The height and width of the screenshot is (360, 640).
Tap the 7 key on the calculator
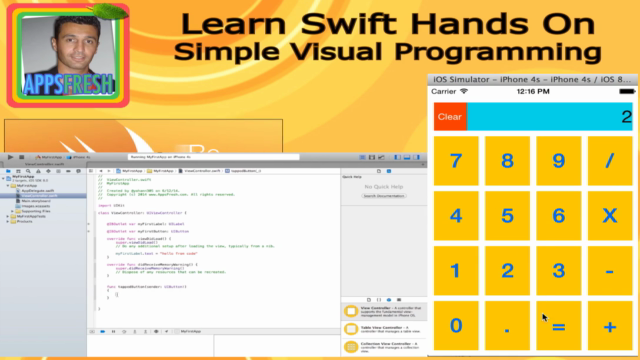click(456, 161)
